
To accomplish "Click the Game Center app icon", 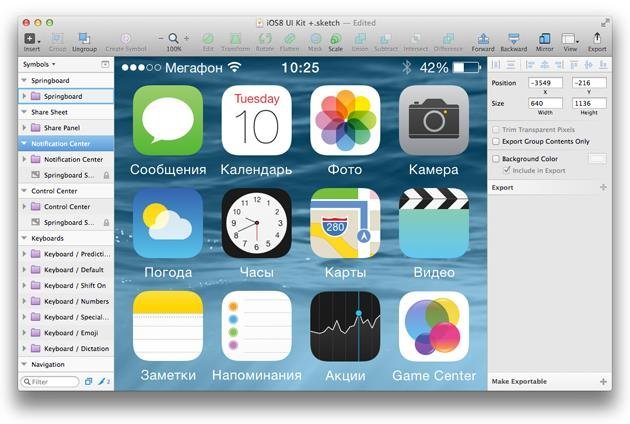I will pos(434,326).
